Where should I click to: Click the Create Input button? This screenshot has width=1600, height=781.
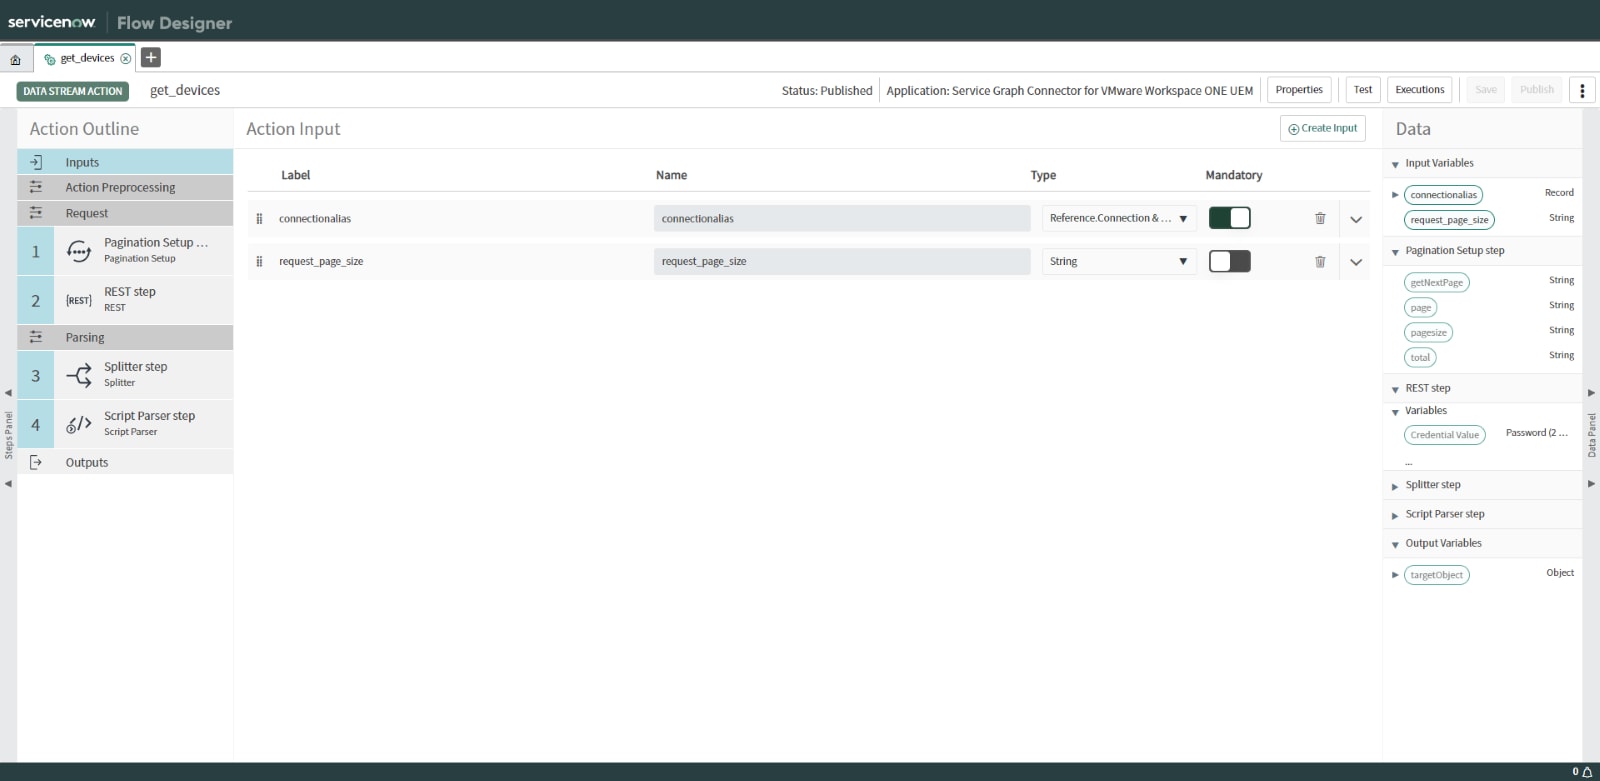1322,129
